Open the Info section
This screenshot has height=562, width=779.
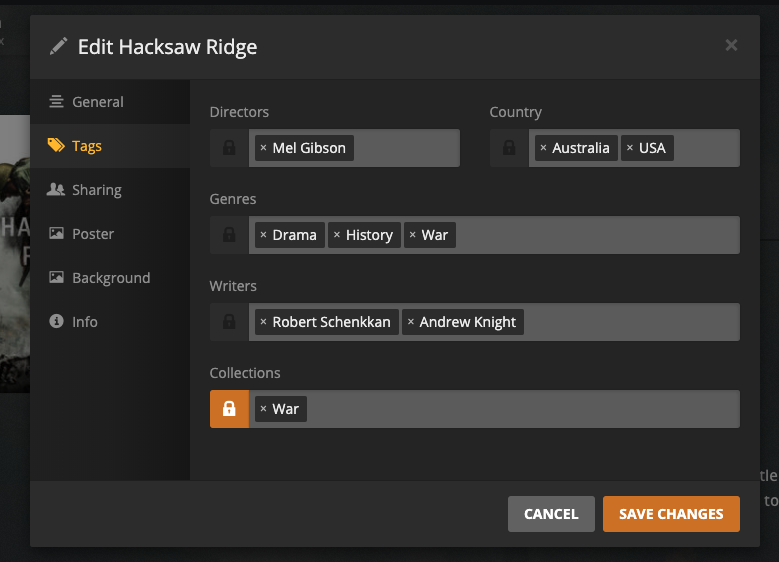click(x=110, y=321)
